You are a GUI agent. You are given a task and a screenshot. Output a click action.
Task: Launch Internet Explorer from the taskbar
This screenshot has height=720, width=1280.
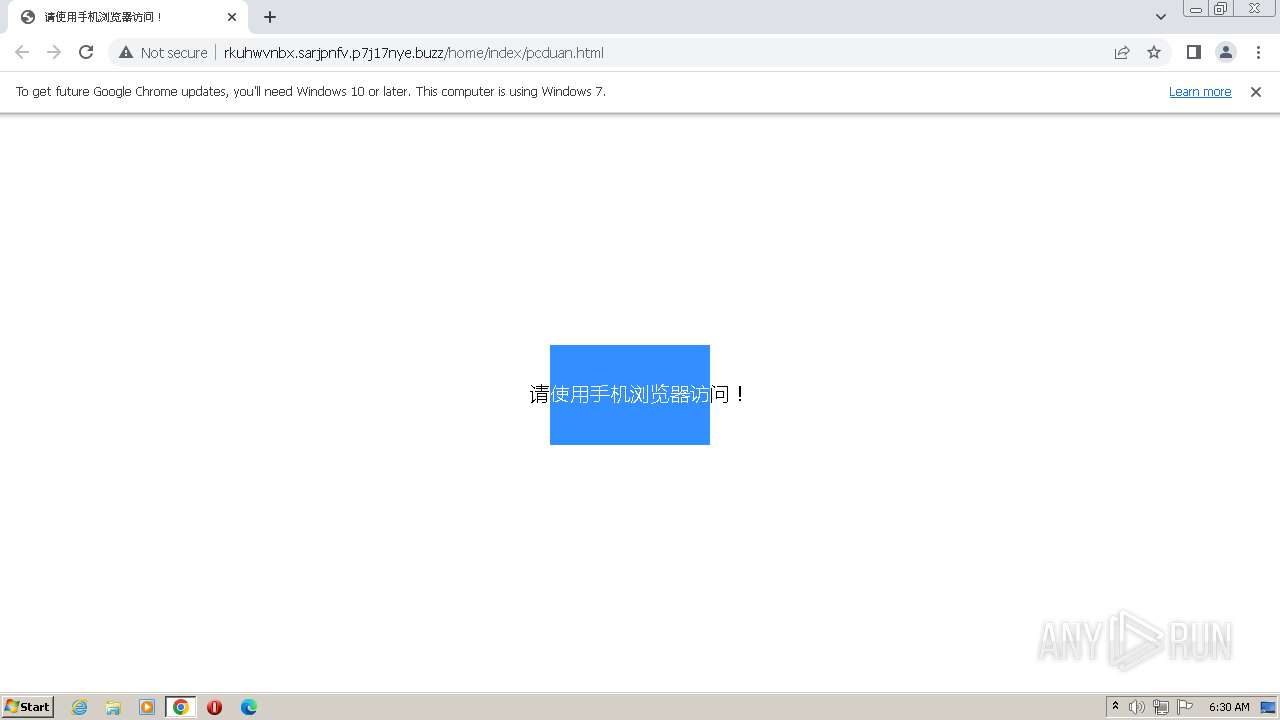click(79, 707)
